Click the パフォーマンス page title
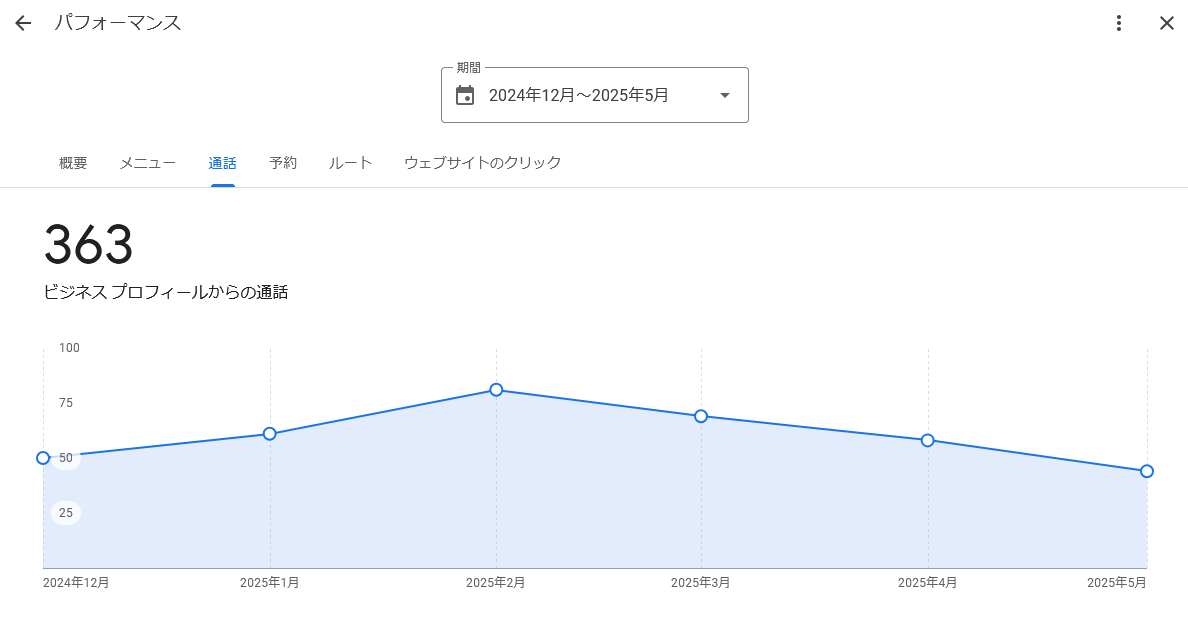The height and width of the screenshot is (638, 1188). [118, 23]
